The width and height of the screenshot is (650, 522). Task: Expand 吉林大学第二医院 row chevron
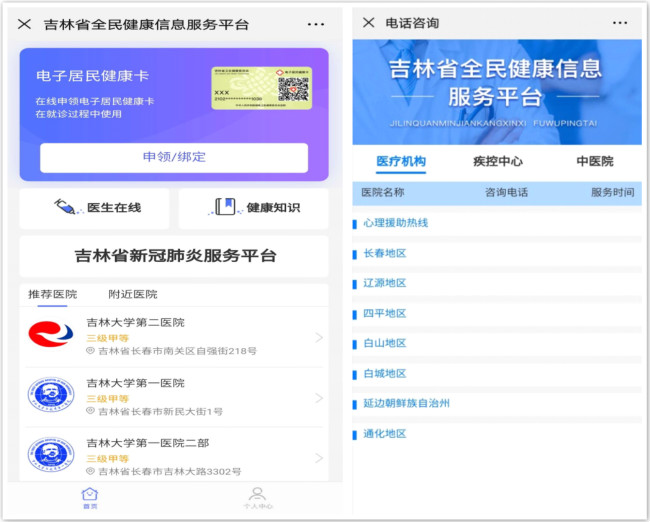(319, 337)
